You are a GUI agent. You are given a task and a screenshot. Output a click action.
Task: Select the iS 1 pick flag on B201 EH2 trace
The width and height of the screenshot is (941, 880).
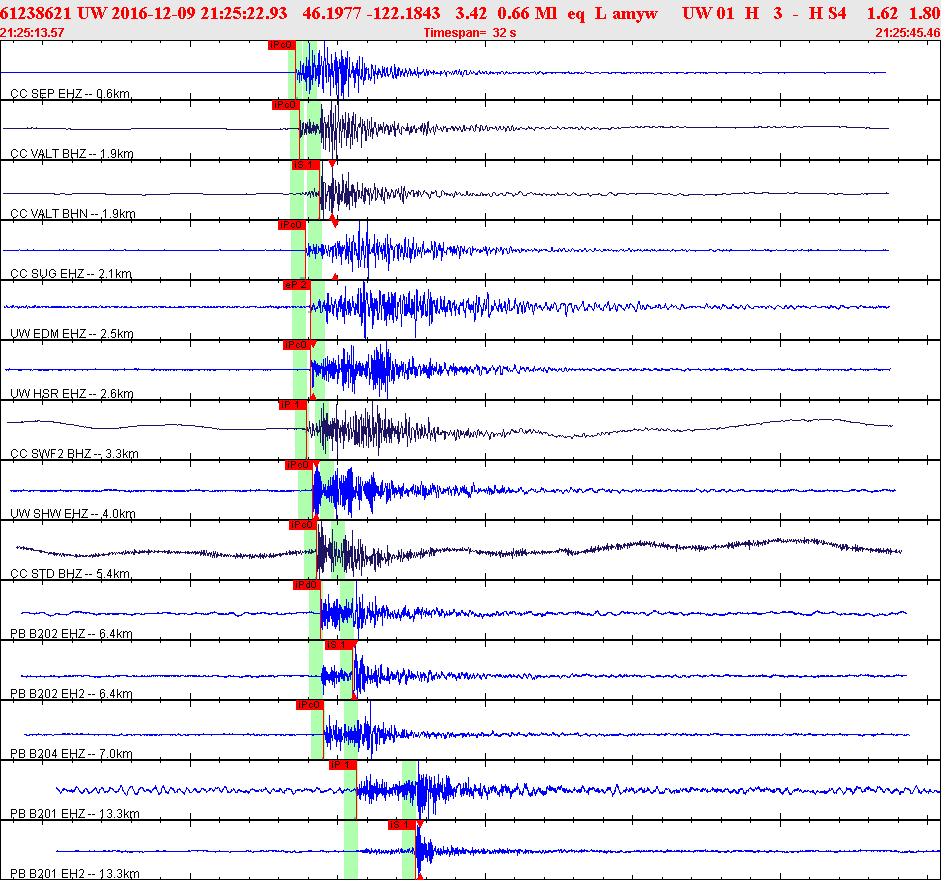401,825
